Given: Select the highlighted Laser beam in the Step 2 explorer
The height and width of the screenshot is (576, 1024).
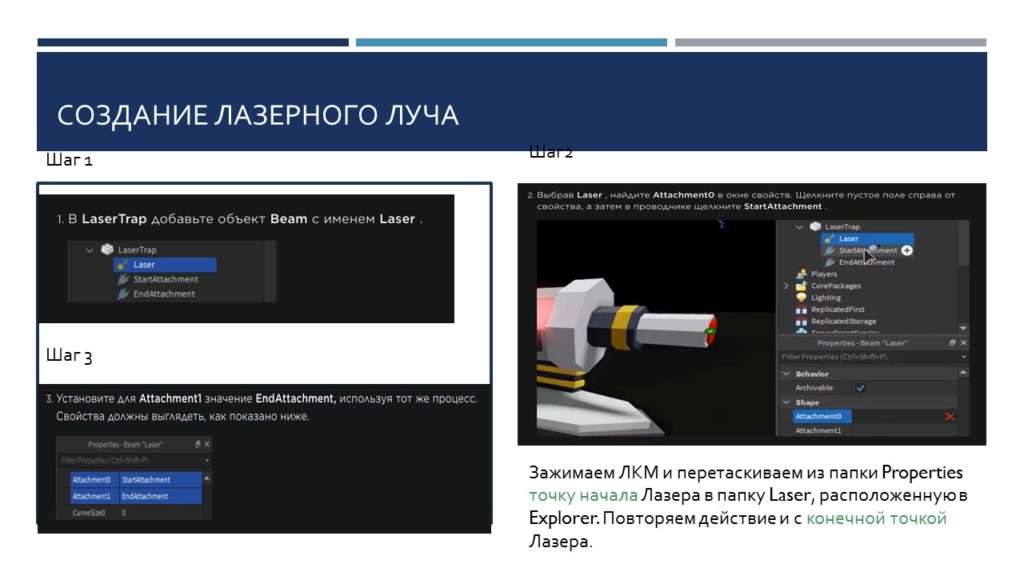Looking at the screenshot, I should coord(867,238).
